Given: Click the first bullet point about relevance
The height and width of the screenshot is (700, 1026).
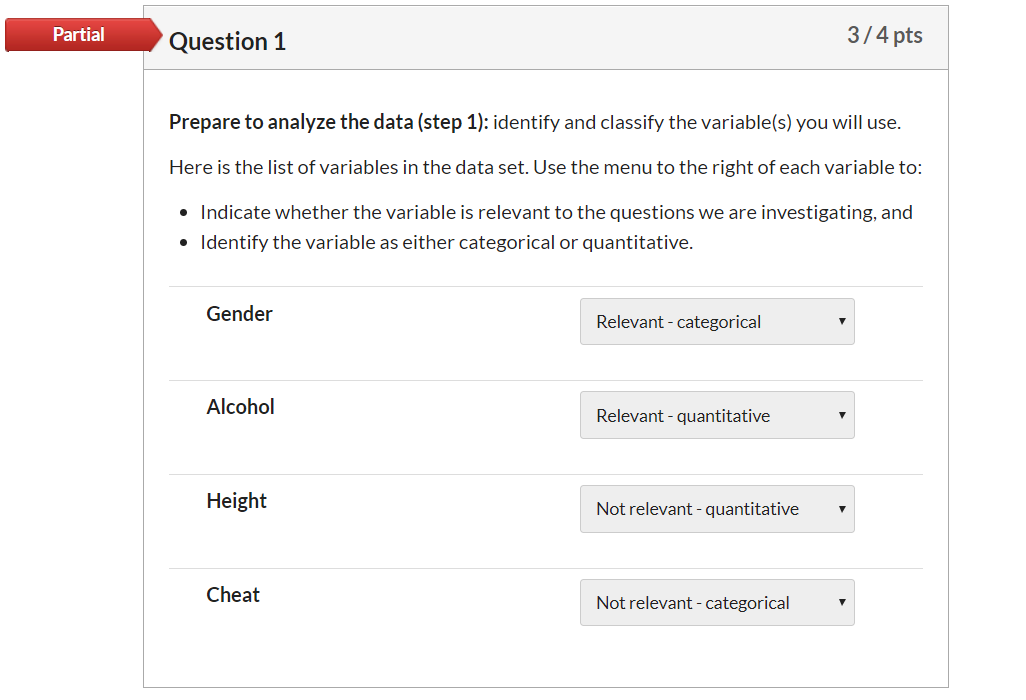Looking at the screenshot, I should 556,212.
